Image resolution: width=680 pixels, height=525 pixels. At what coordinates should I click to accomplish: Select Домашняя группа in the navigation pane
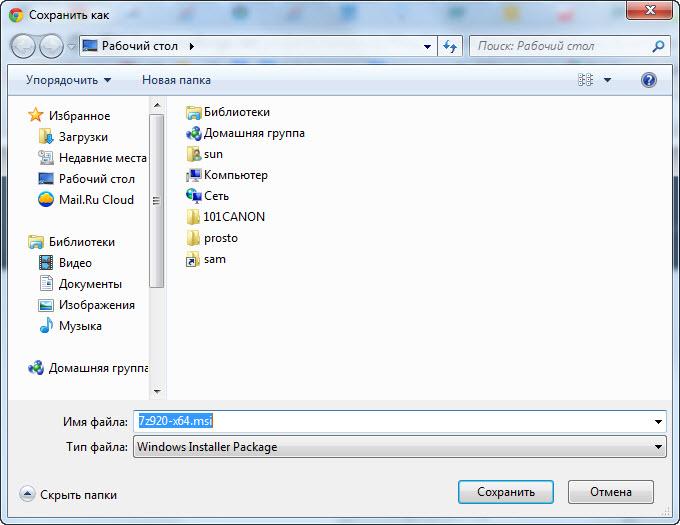98,368
